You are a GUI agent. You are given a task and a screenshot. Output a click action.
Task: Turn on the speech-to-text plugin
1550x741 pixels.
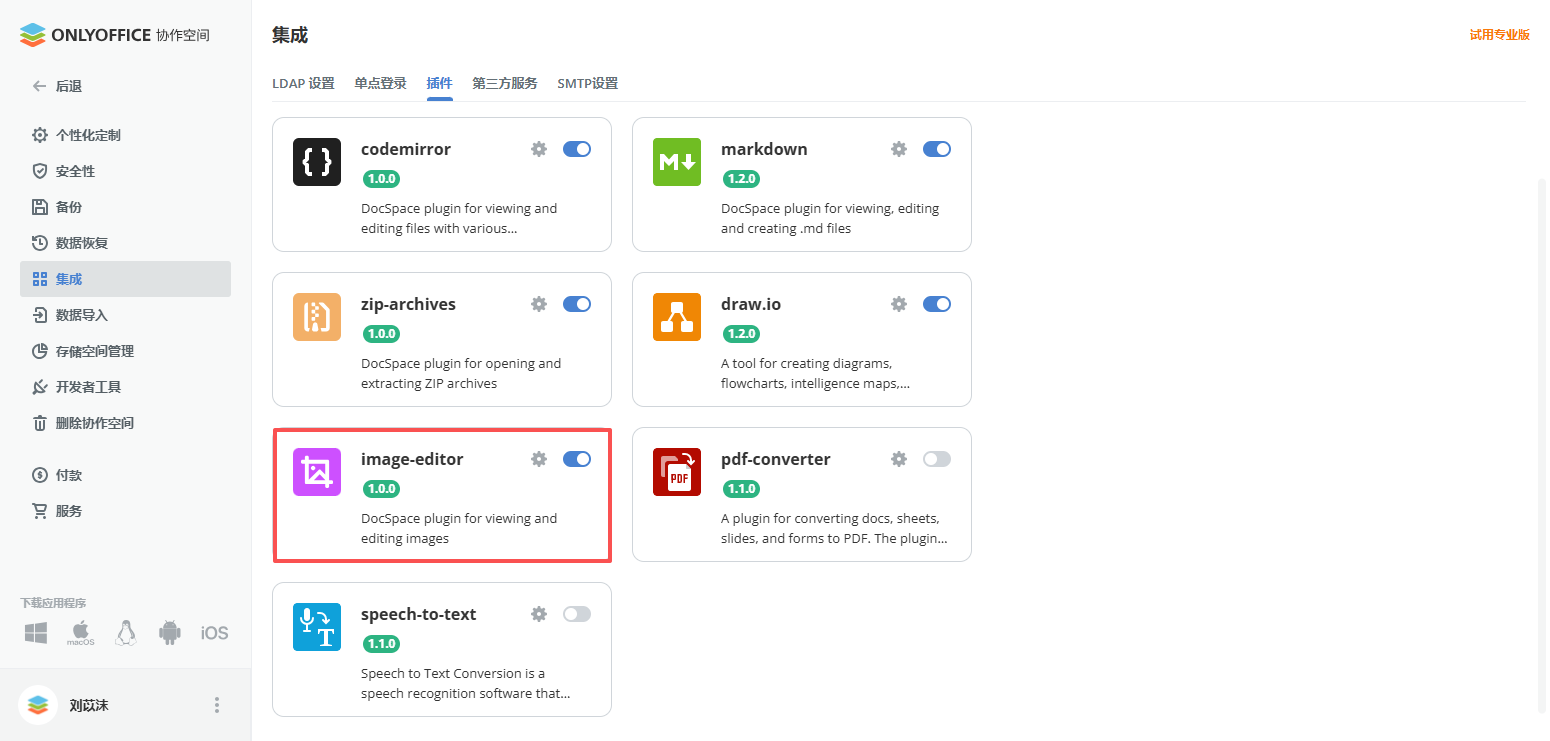tap(577, 614)
